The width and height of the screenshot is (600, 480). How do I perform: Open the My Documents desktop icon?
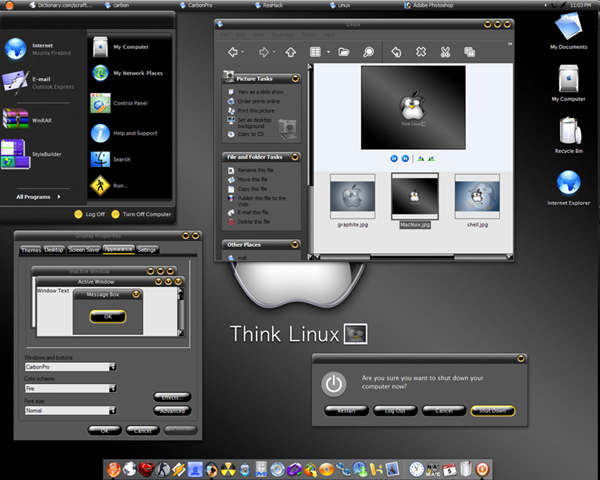pyautogui.click(x=569, y=31)
